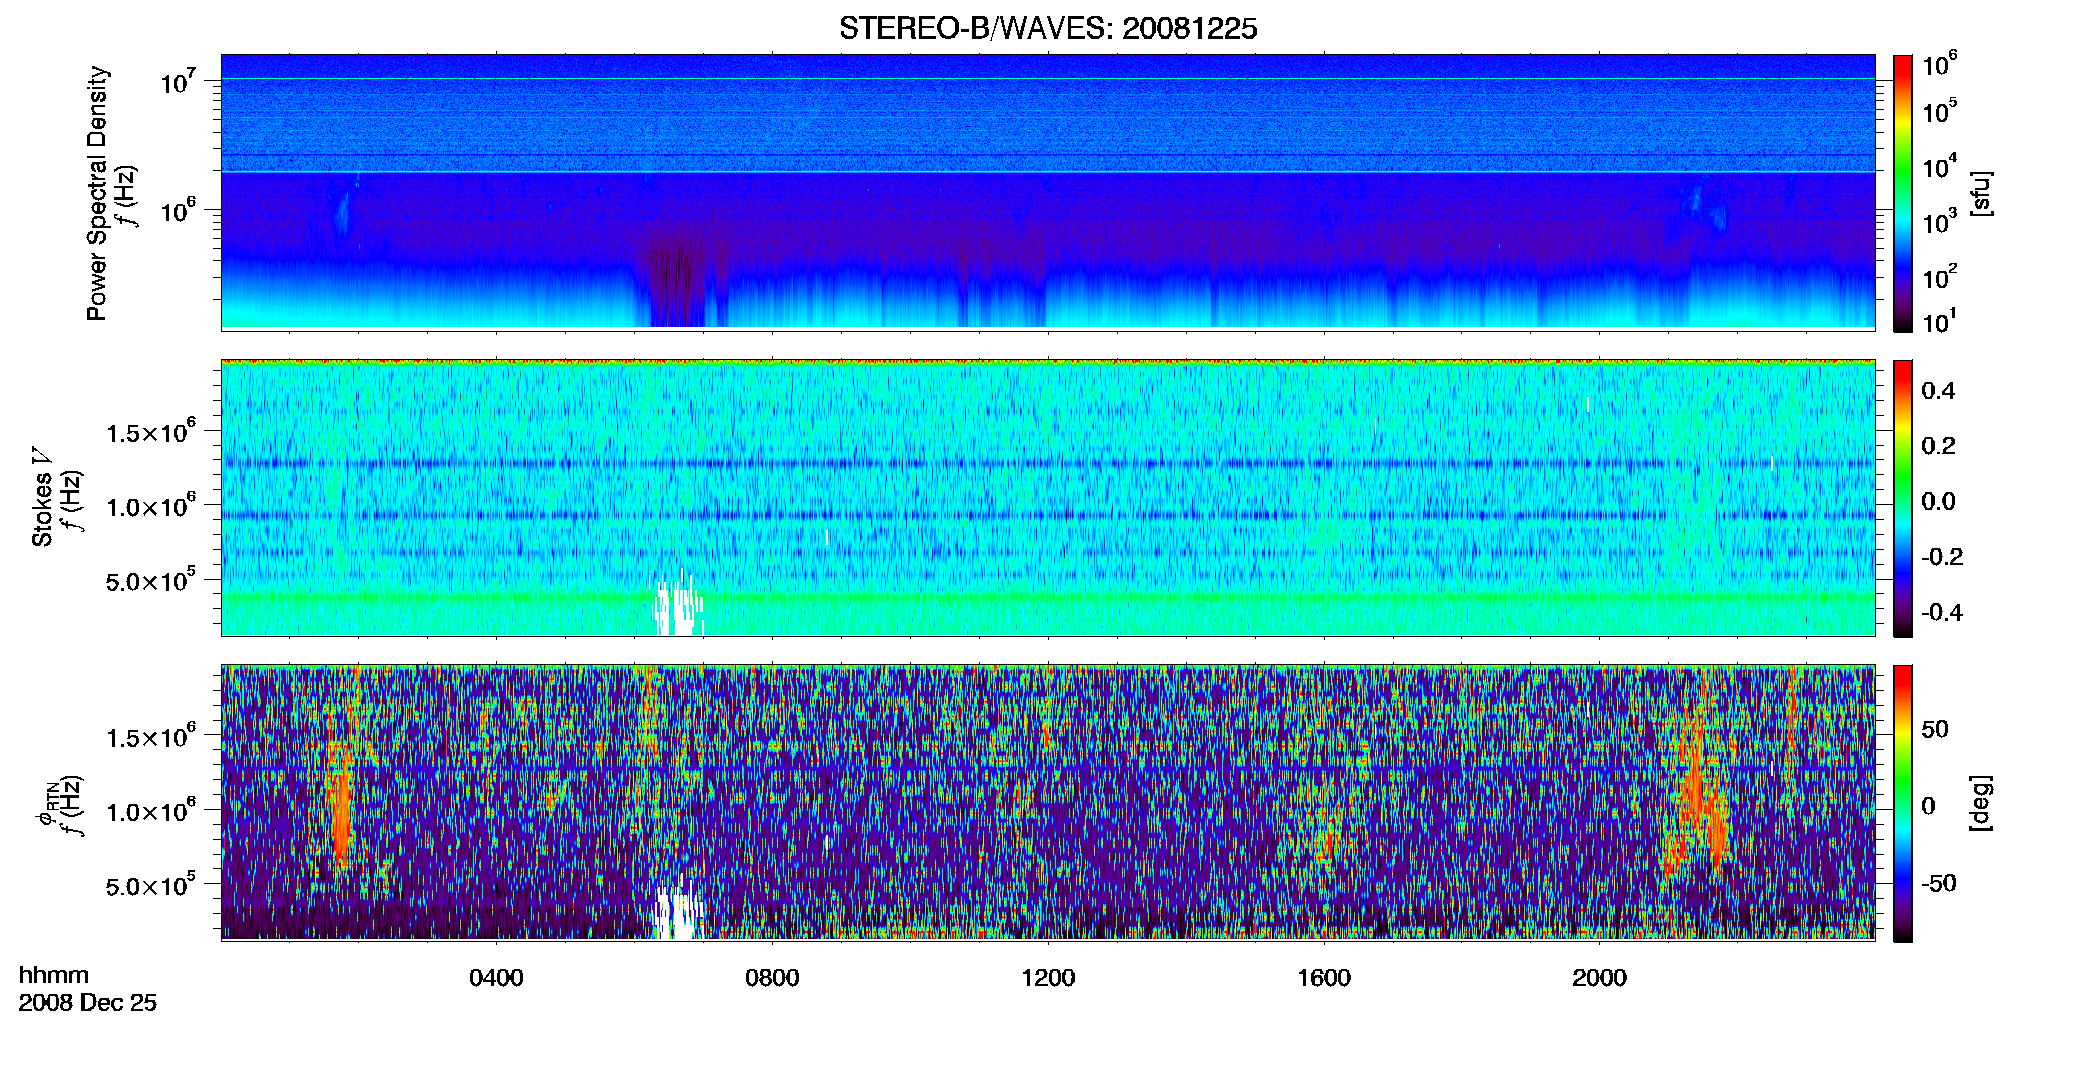Click inside the Stokes V spectrogram panel
2096x1080 pixels.
click(1048, 497)
